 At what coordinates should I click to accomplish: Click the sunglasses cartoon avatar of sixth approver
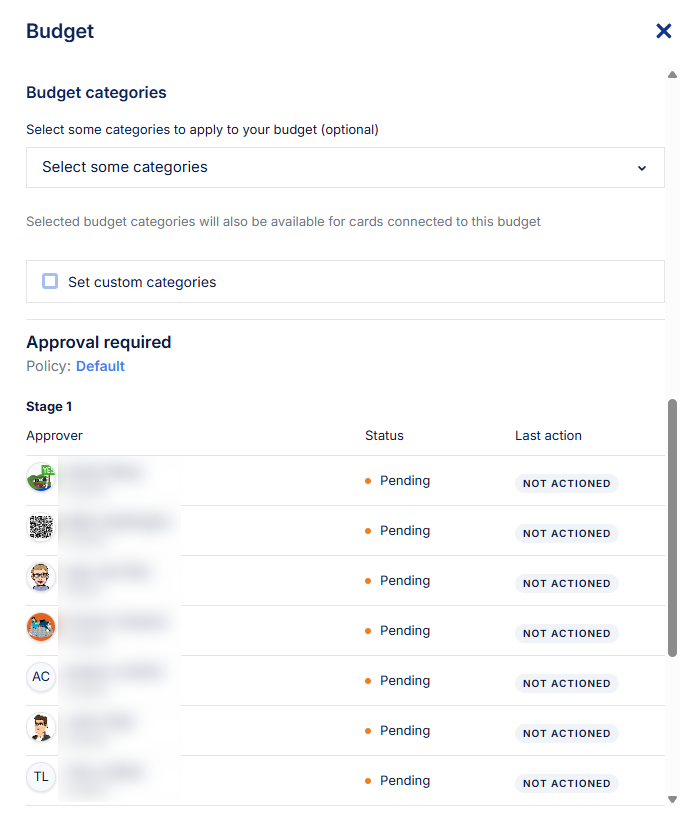click(x=41, y=728)
